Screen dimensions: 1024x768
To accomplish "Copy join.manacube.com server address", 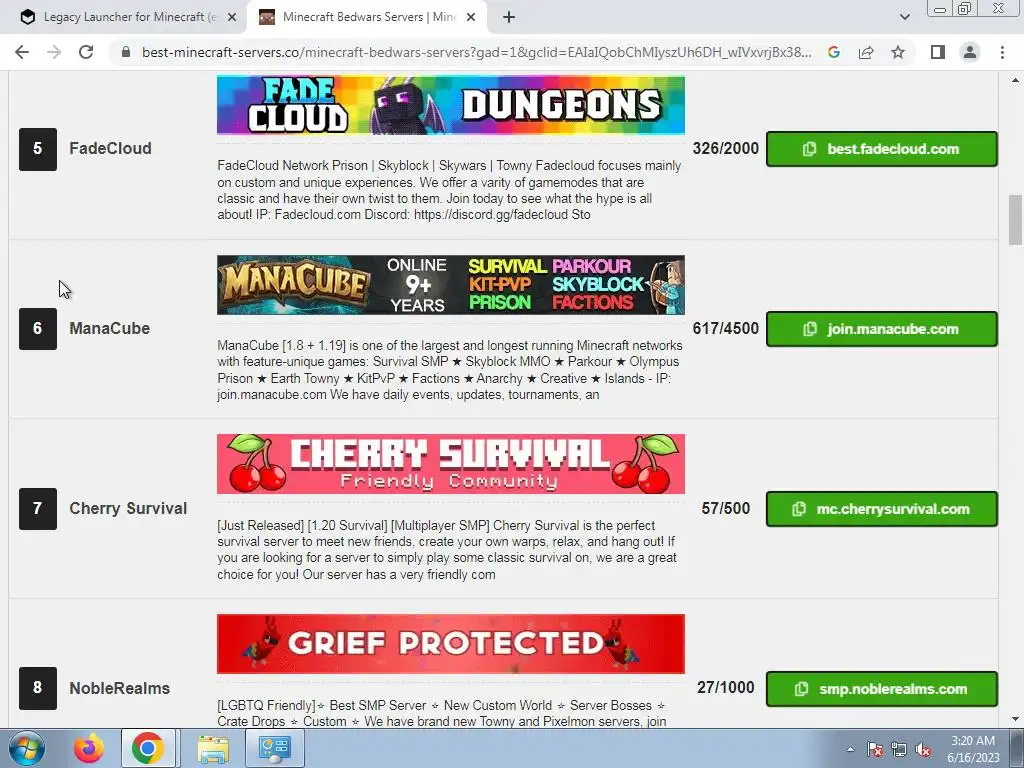I will point(882,329).
